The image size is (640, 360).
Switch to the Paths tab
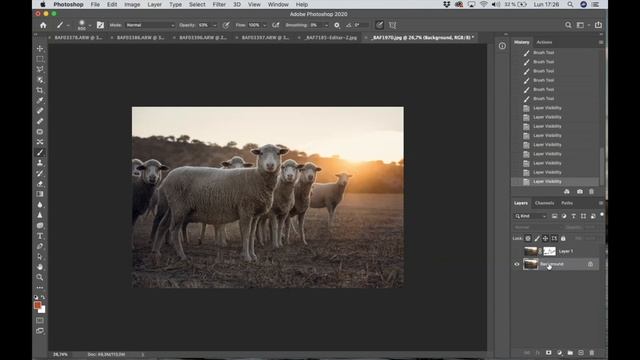point(567,203)
